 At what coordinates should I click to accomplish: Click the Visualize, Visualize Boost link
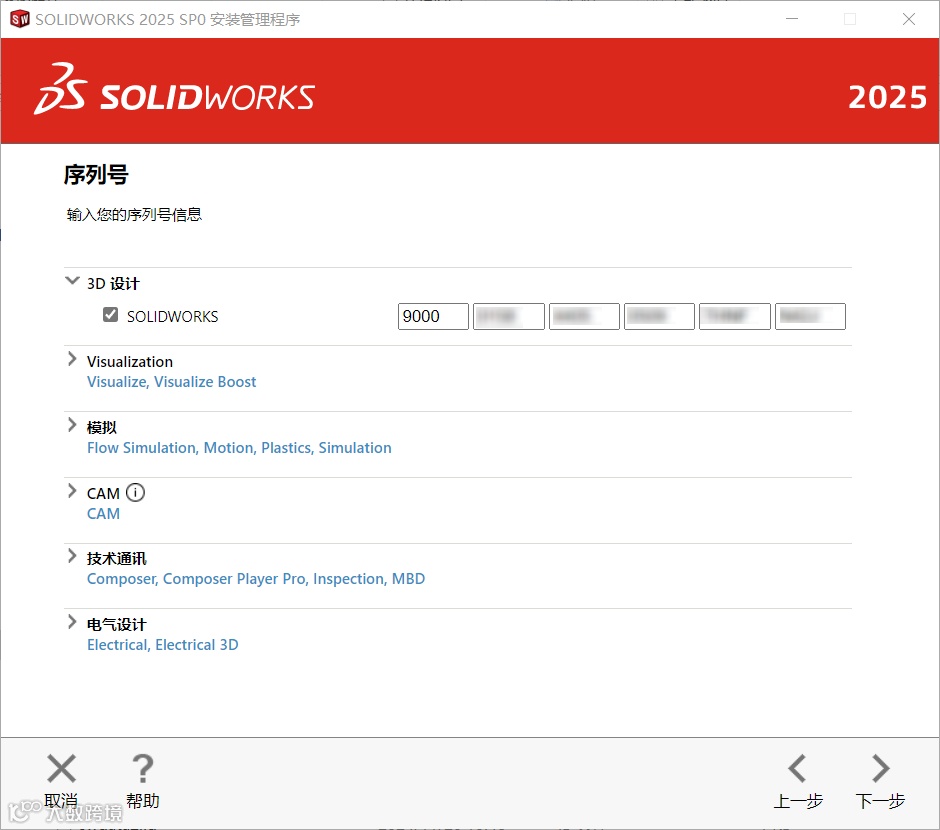click(x=171, y=382)
